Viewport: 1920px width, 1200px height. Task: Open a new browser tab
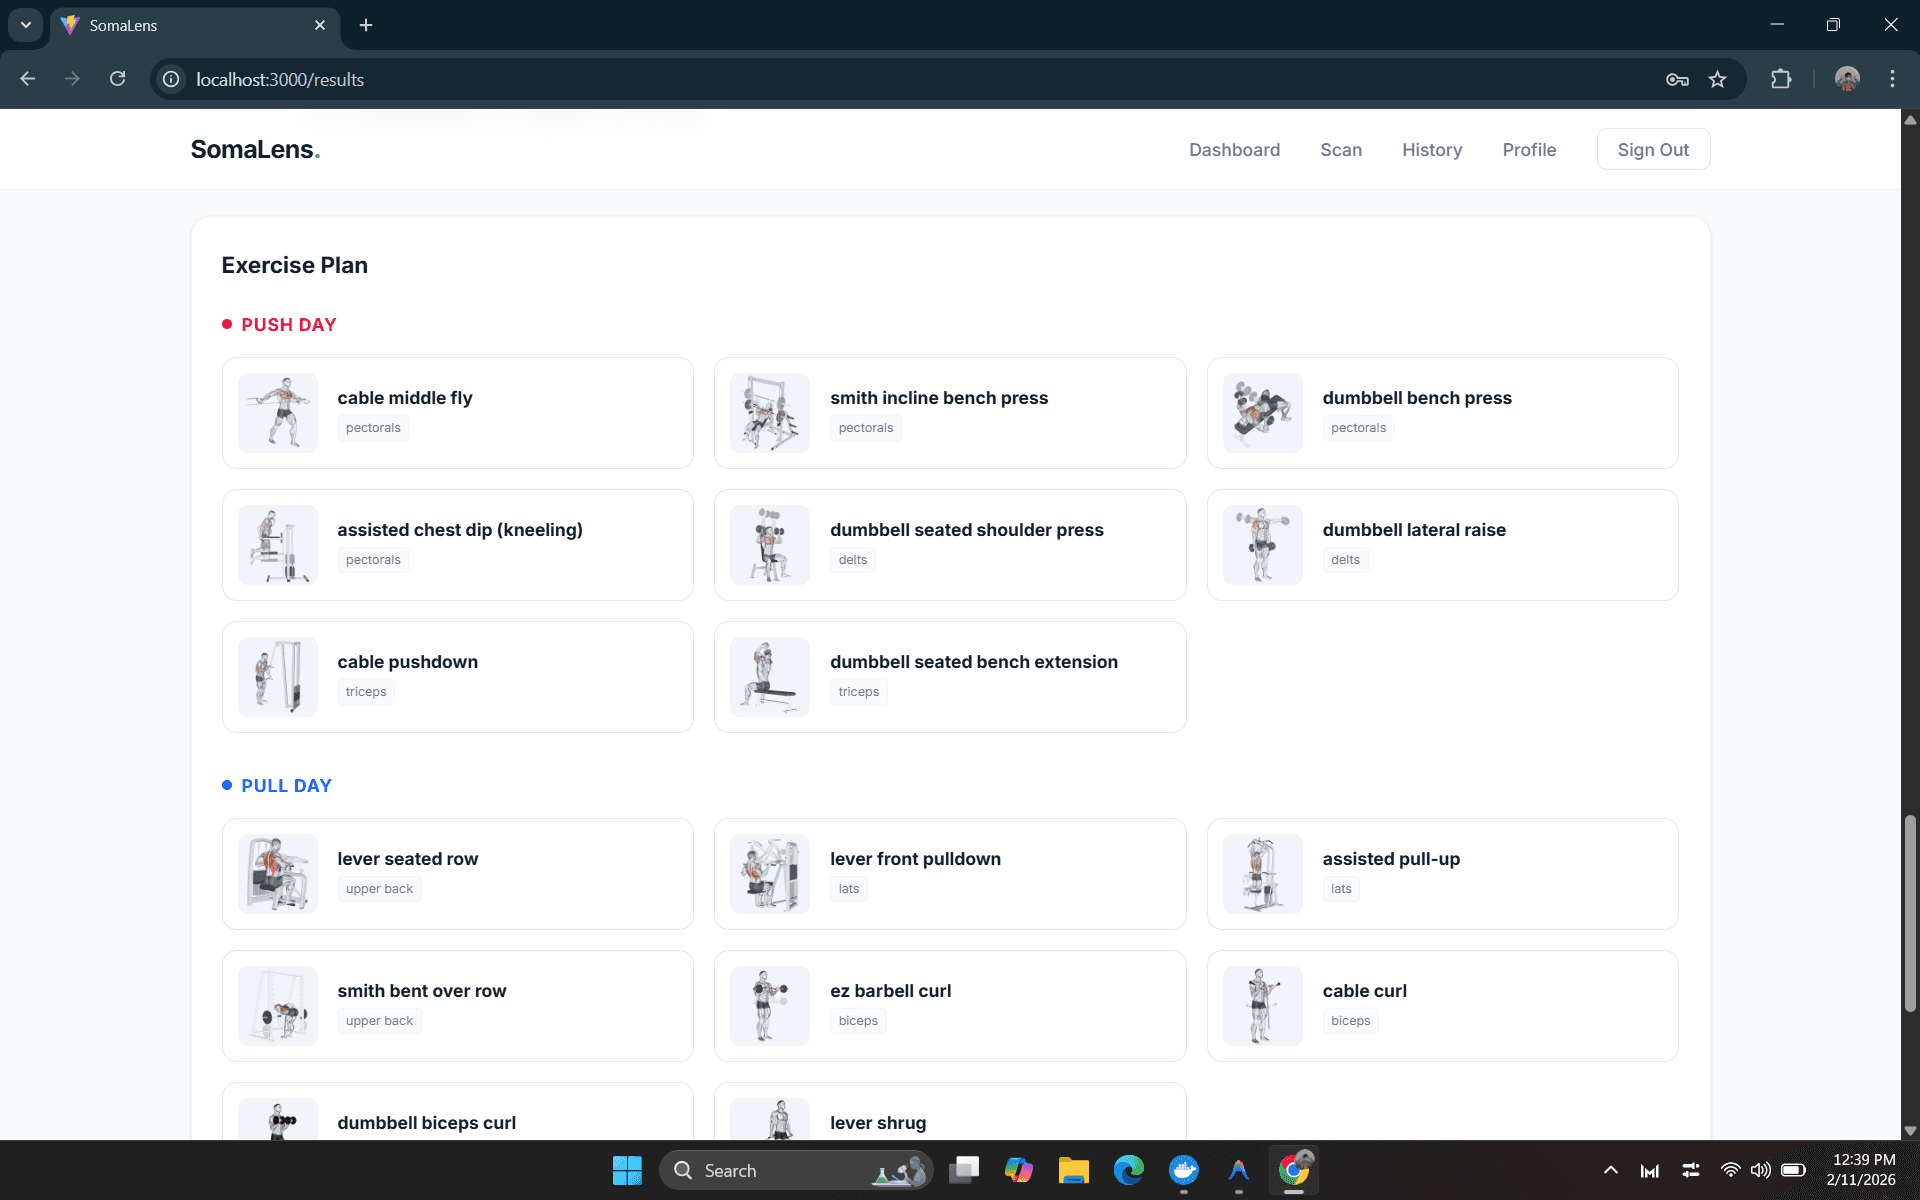point(366,25)
